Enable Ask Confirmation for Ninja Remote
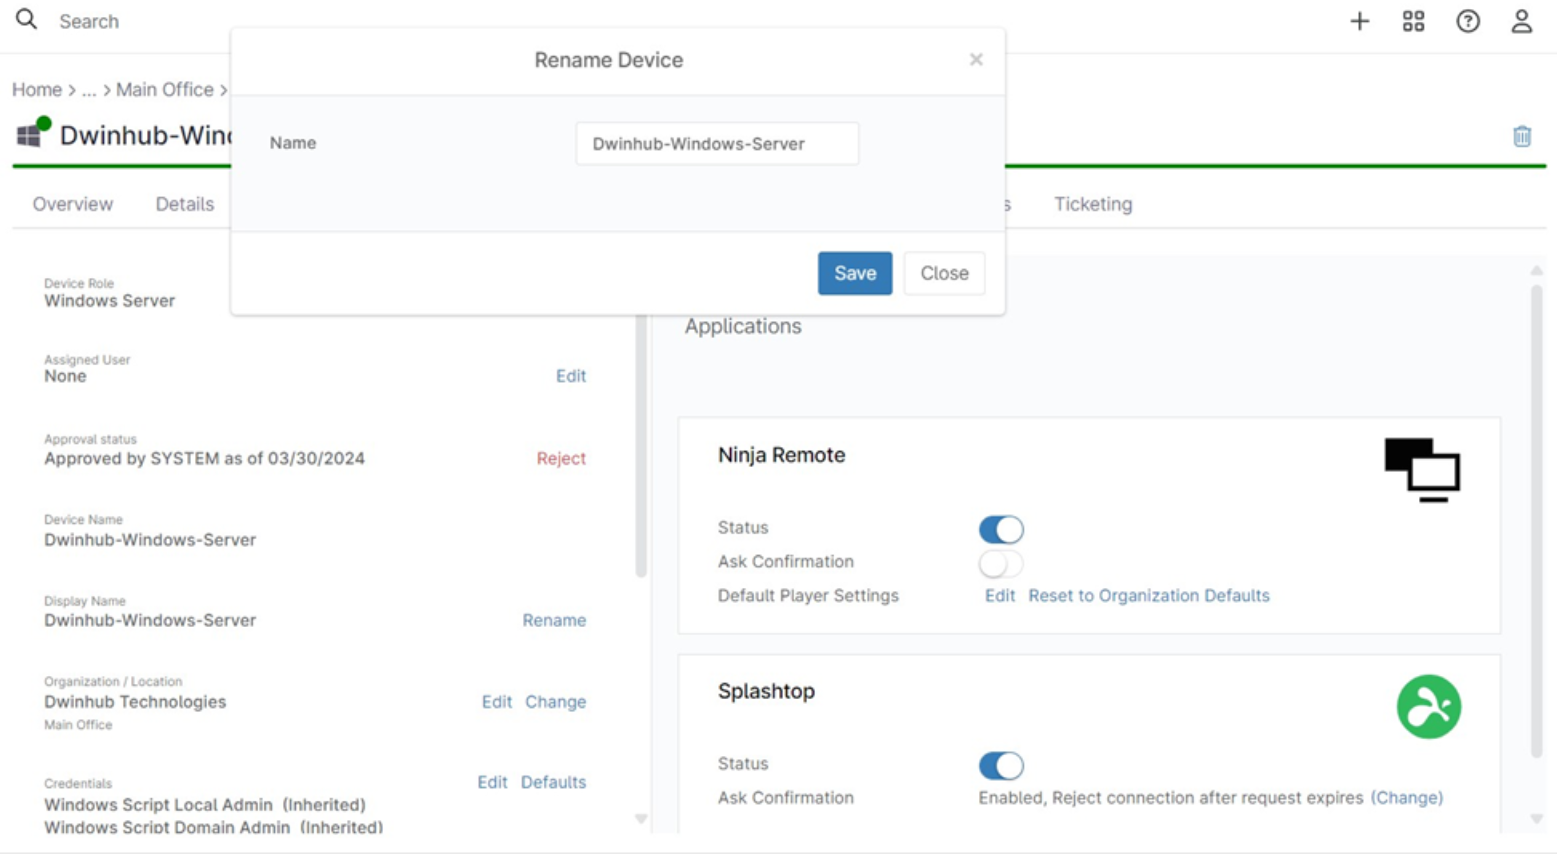This screenshot has width=1562, height=855. tap(1000, 563)
